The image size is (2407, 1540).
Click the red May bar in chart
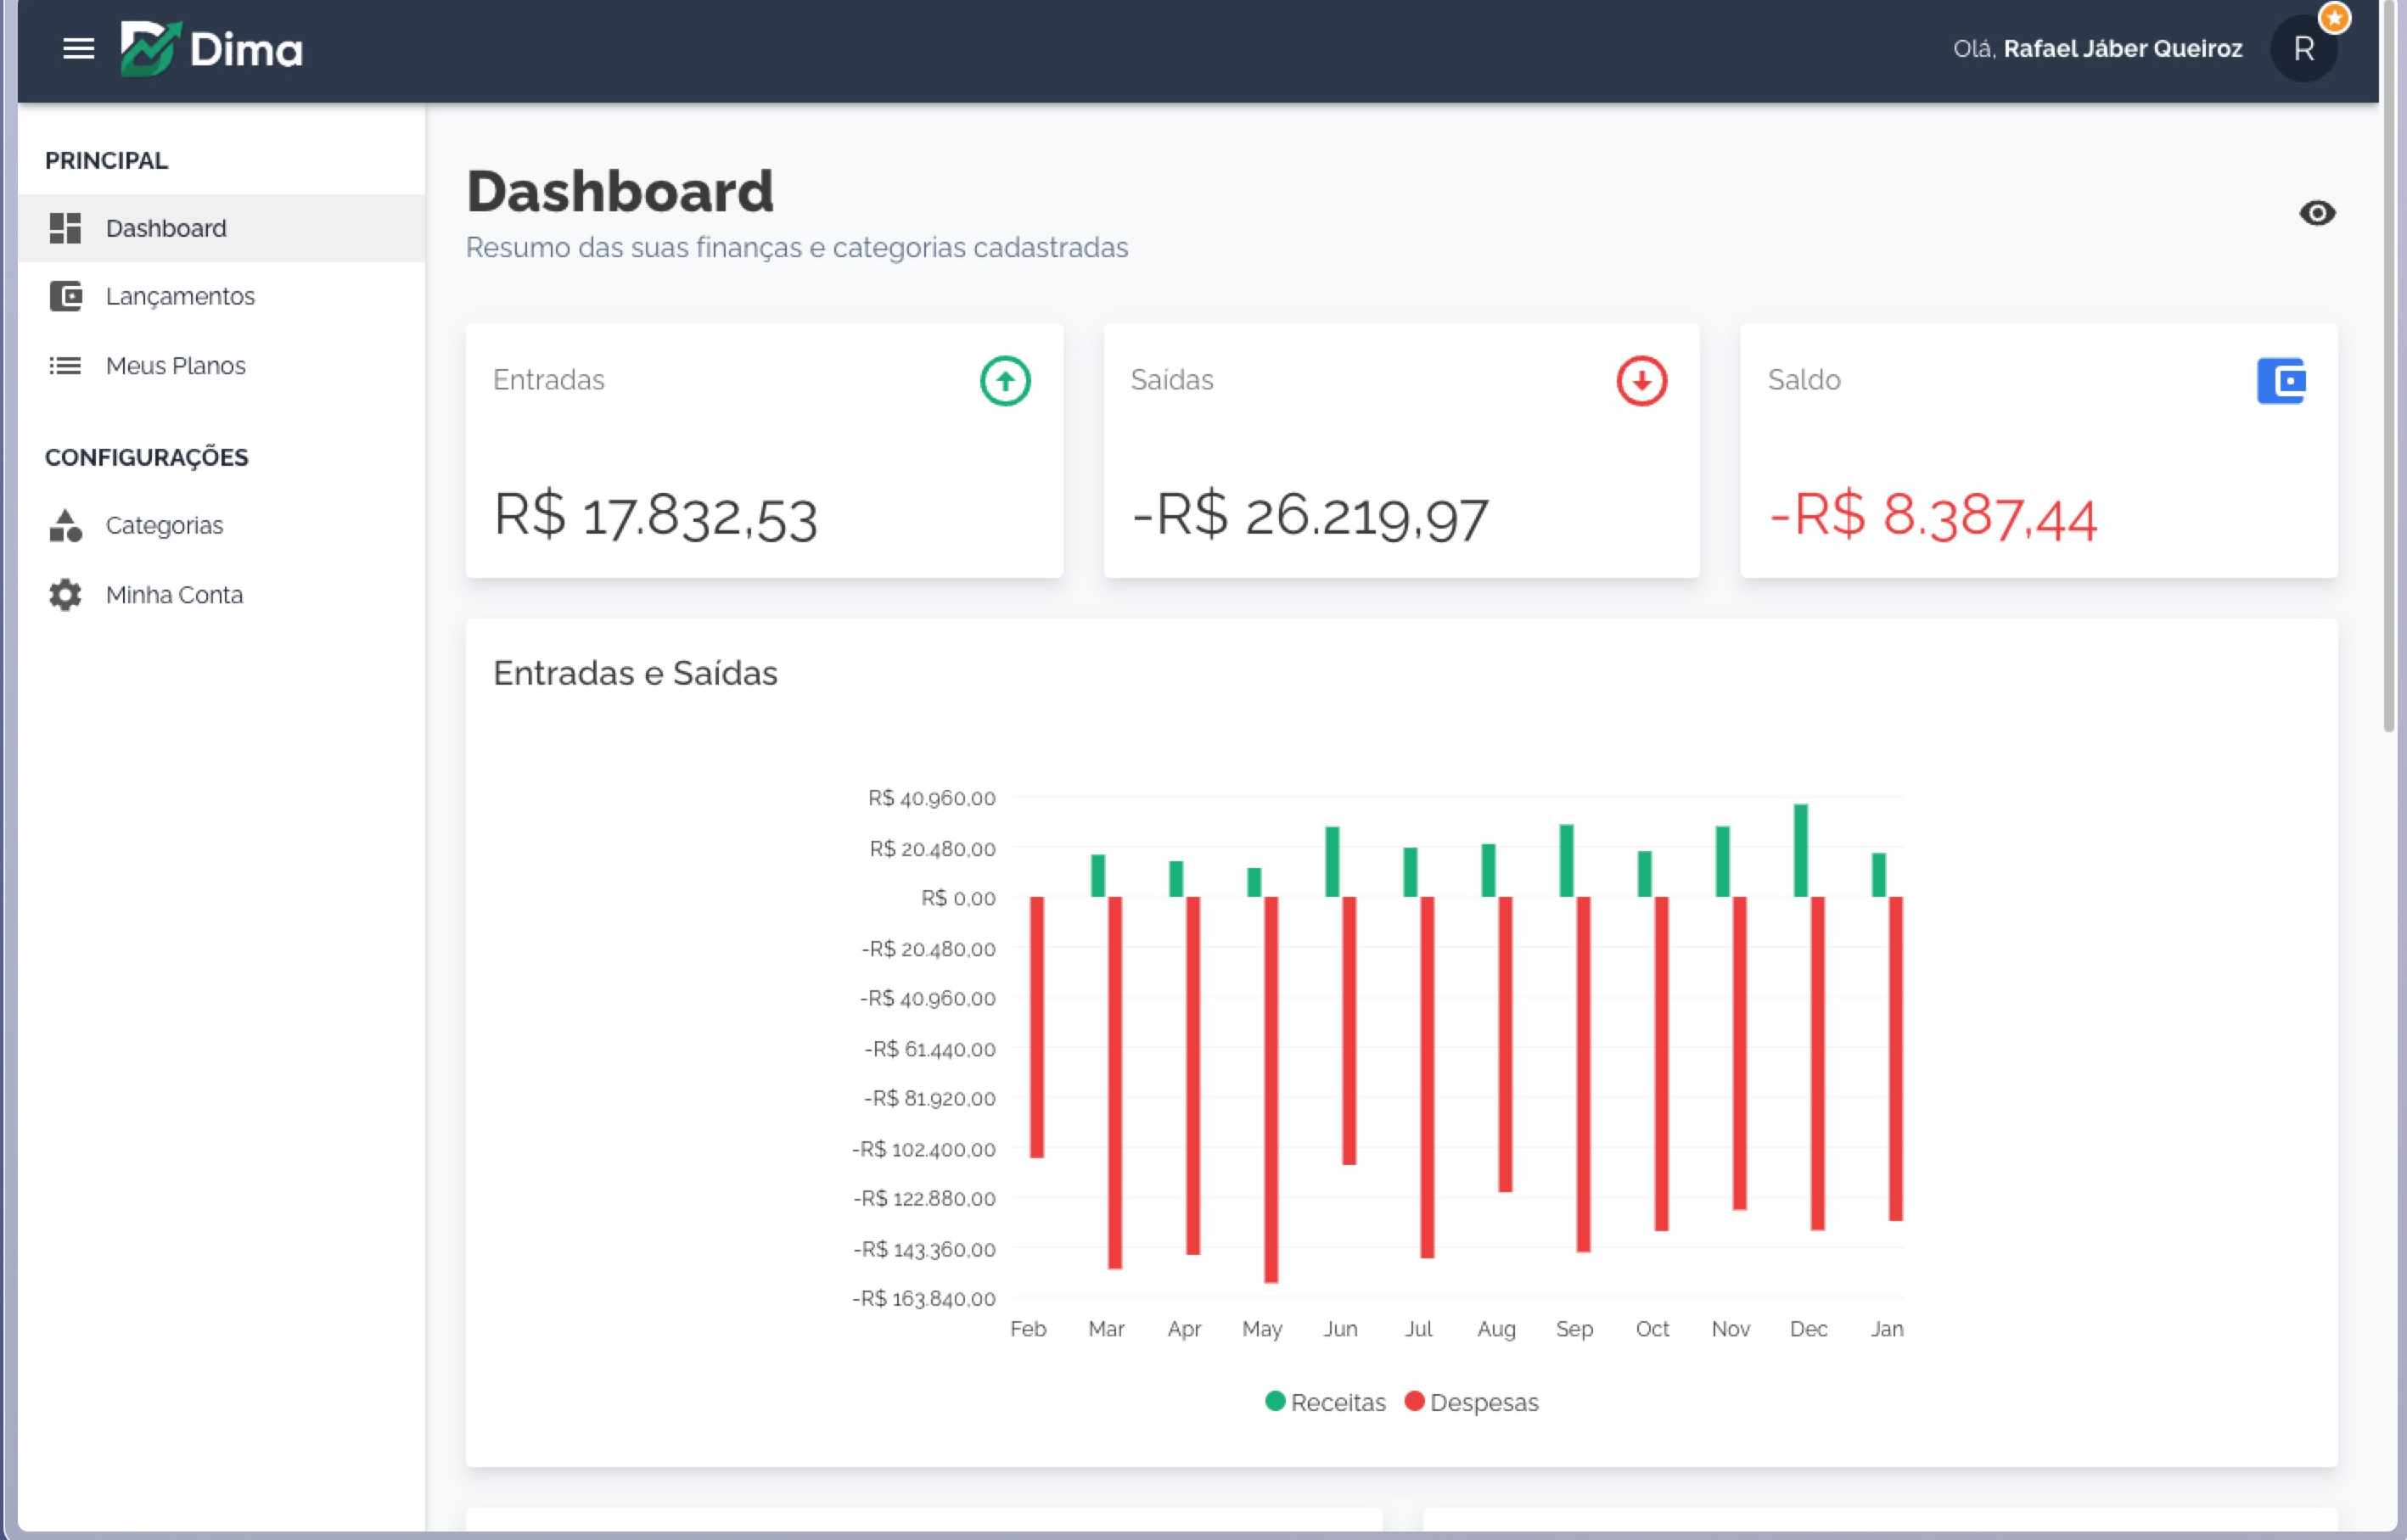coord(1271,1089)
